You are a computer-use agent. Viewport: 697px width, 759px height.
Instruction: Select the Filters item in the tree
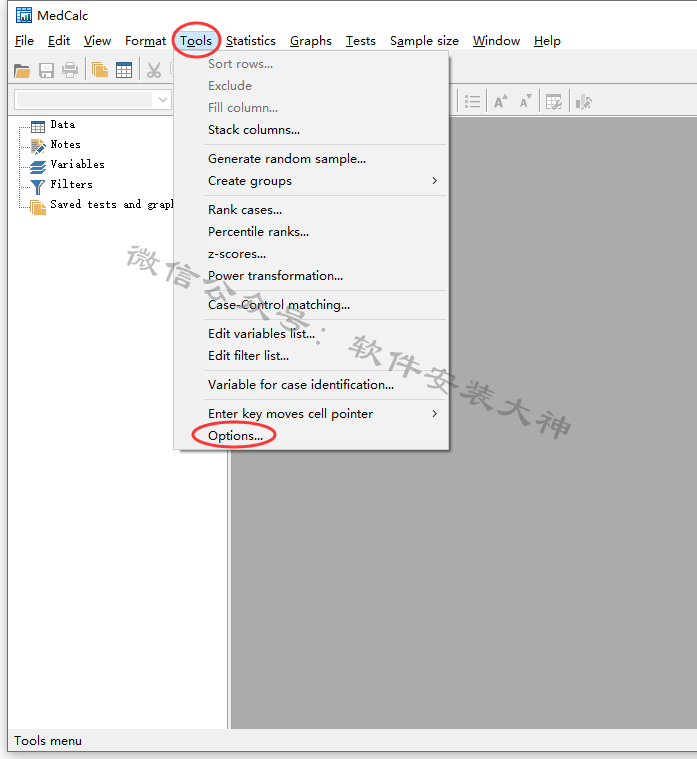71,184
